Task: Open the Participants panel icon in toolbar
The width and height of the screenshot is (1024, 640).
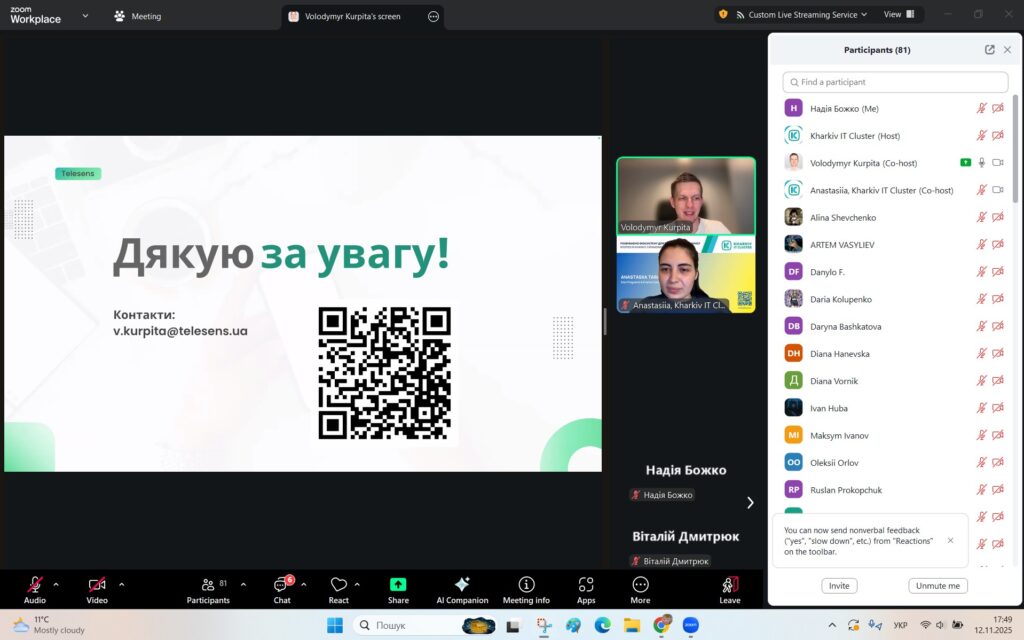Action: (208, 585)
